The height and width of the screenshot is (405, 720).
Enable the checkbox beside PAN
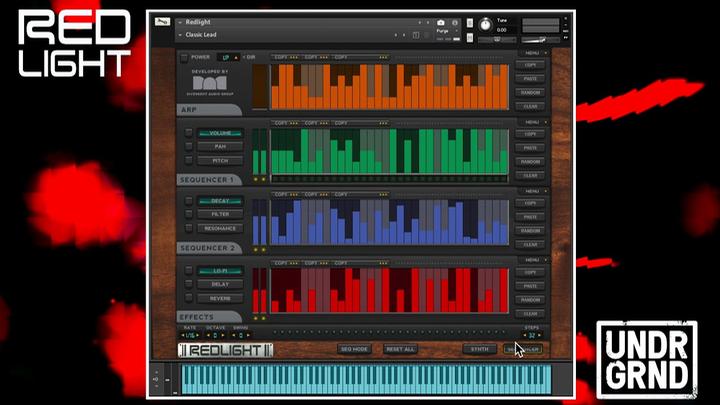[188, 146]
